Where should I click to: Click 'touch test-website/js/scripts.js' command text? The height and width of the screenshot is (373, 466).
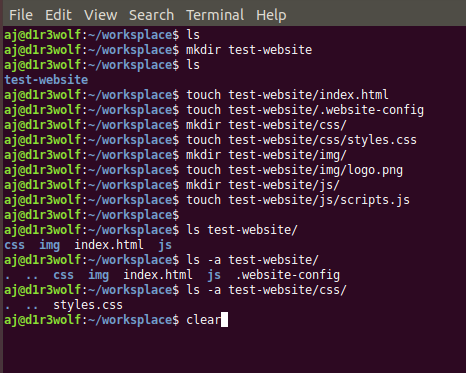click(298, 200)
